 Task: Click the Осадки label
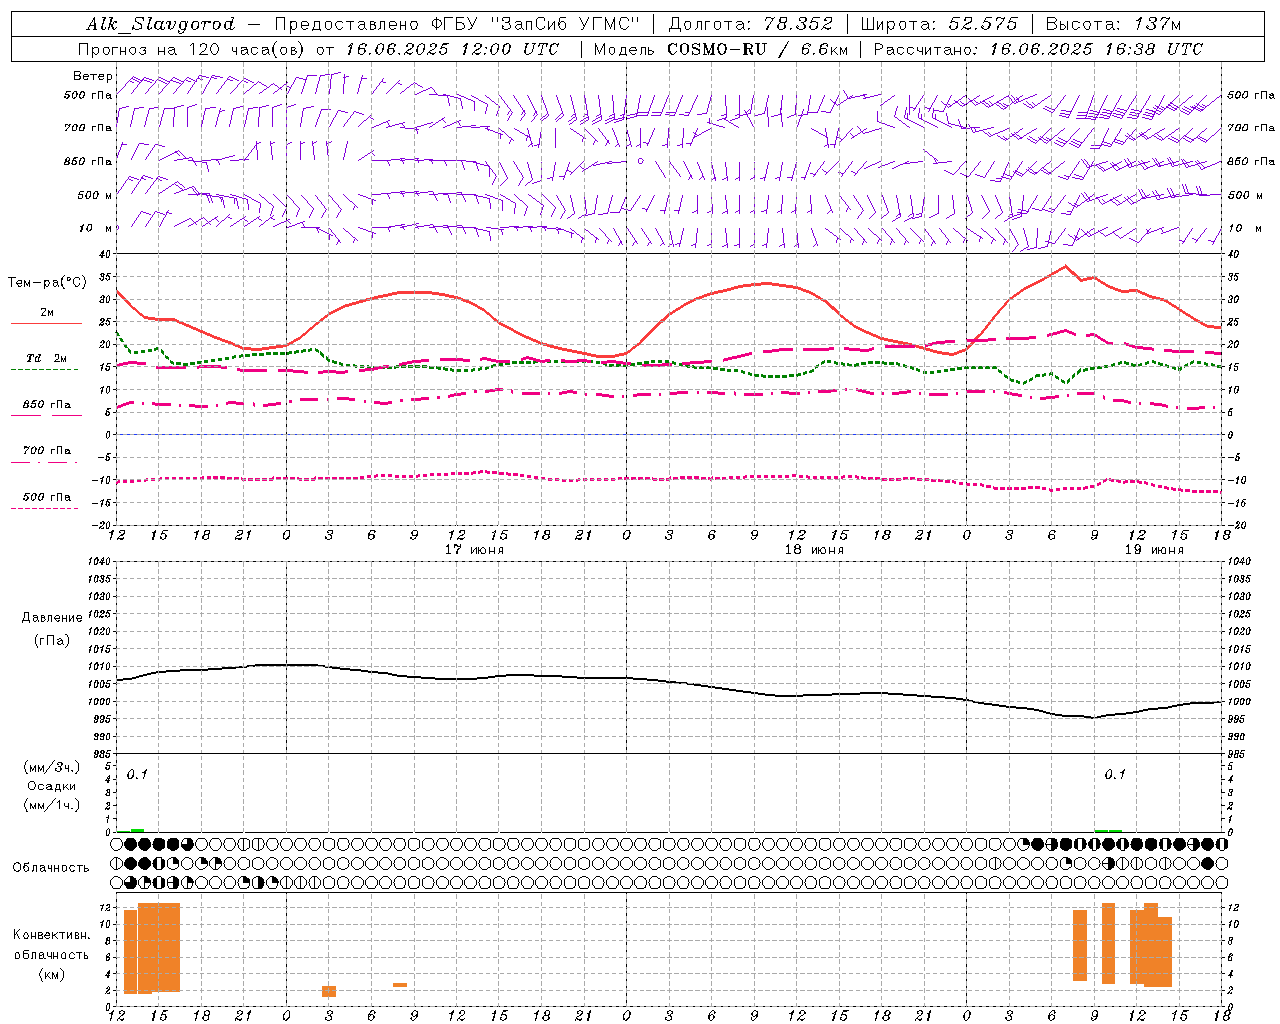[52, 786]
